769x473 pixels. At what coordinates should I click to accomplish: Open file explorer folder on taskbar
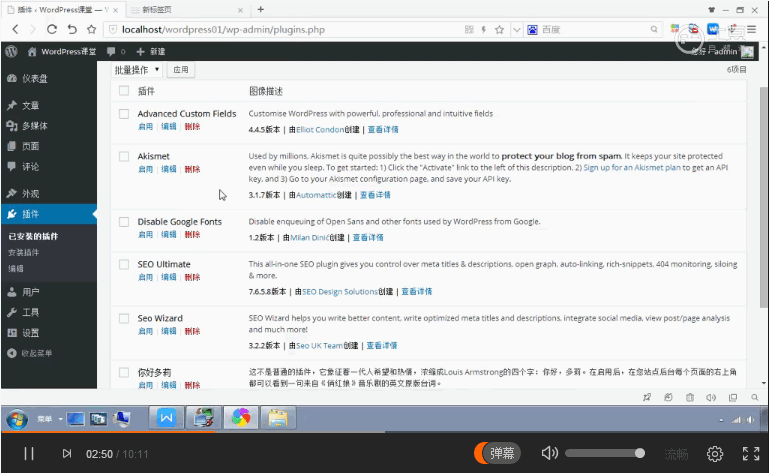(x=278, y=418)
